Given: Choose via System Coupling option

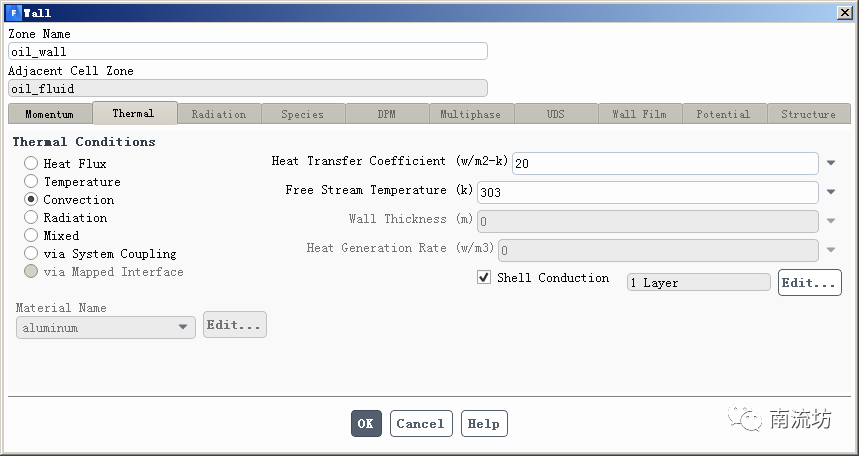Looking at the screenshot, I should (x=100, y=254).
